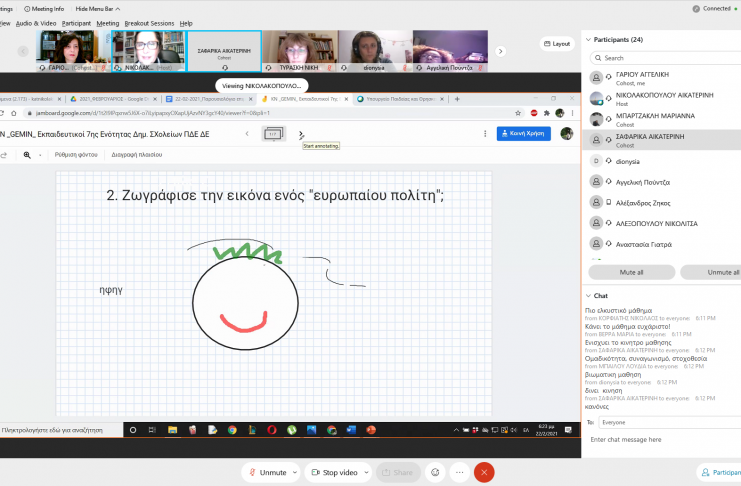The height and width of the screenshot is (486, 741).
Task: Open the Jamboard frame selector thumbnail
Action: (273, 133)
